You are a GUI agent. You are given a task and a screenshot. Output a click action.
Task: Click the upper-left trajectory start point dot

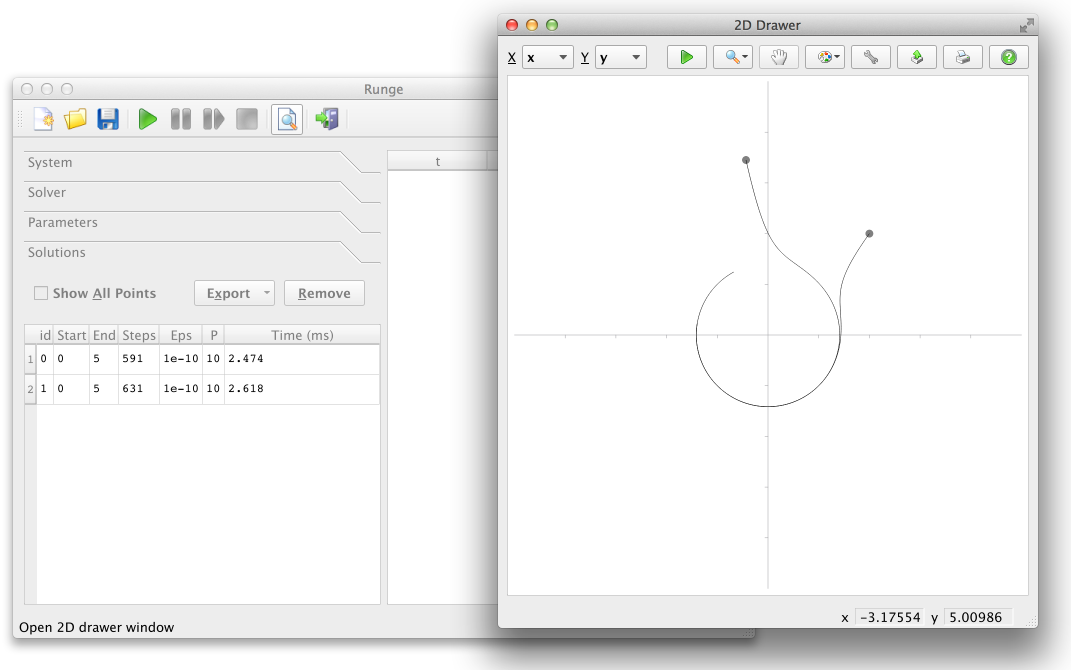(746, 160)
